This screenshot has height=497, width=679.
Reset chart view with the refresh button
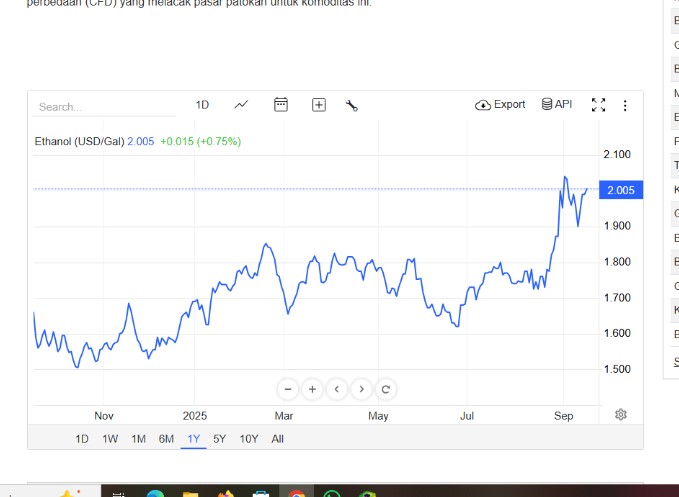(386, 389)
